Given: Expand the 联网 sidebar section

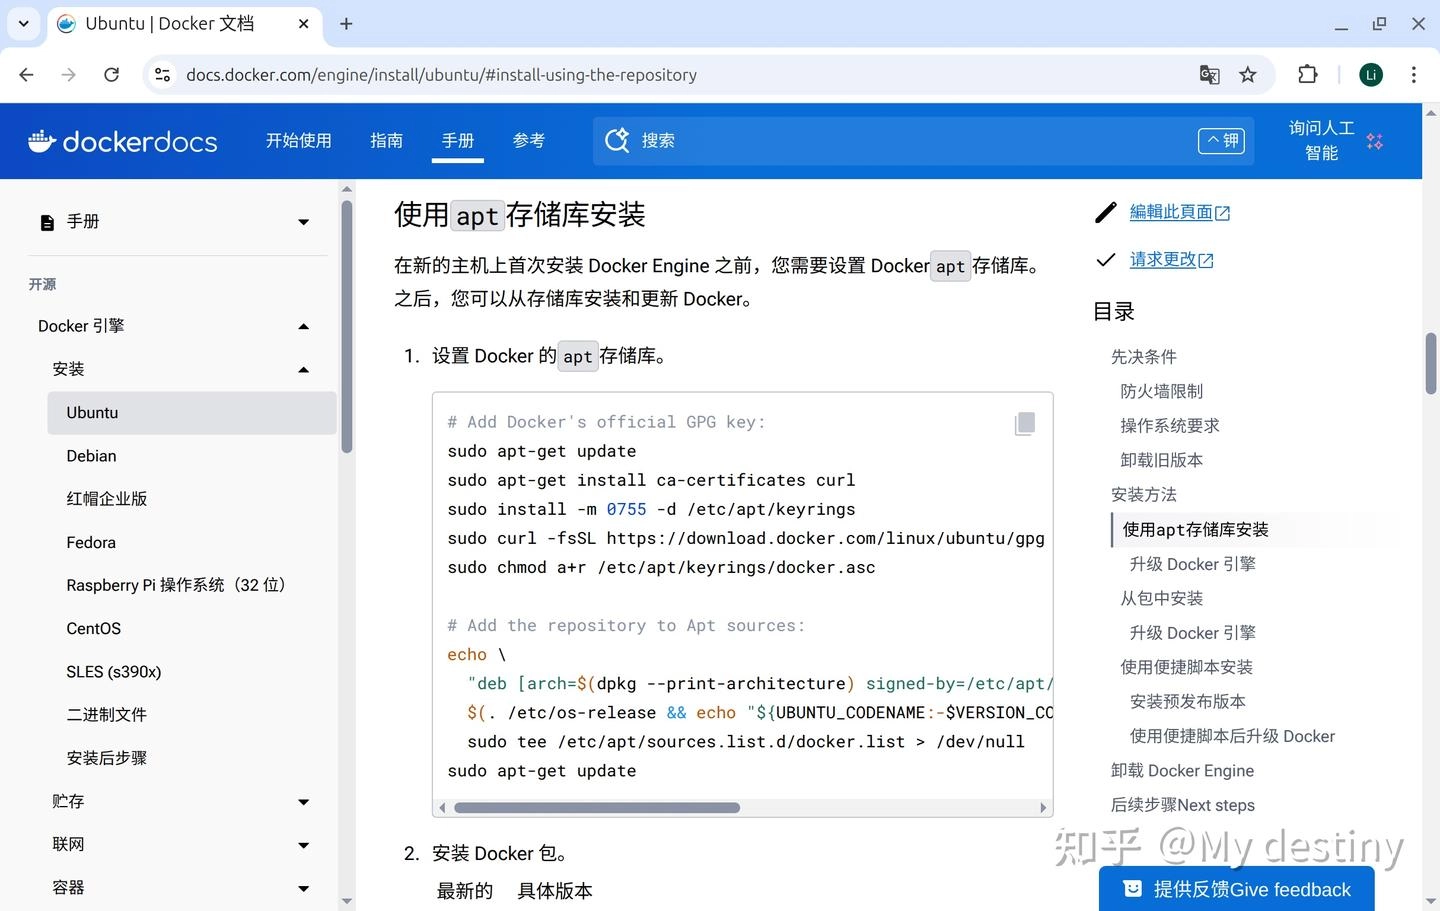Looking at the screenshot, I should tap(303, 845).
